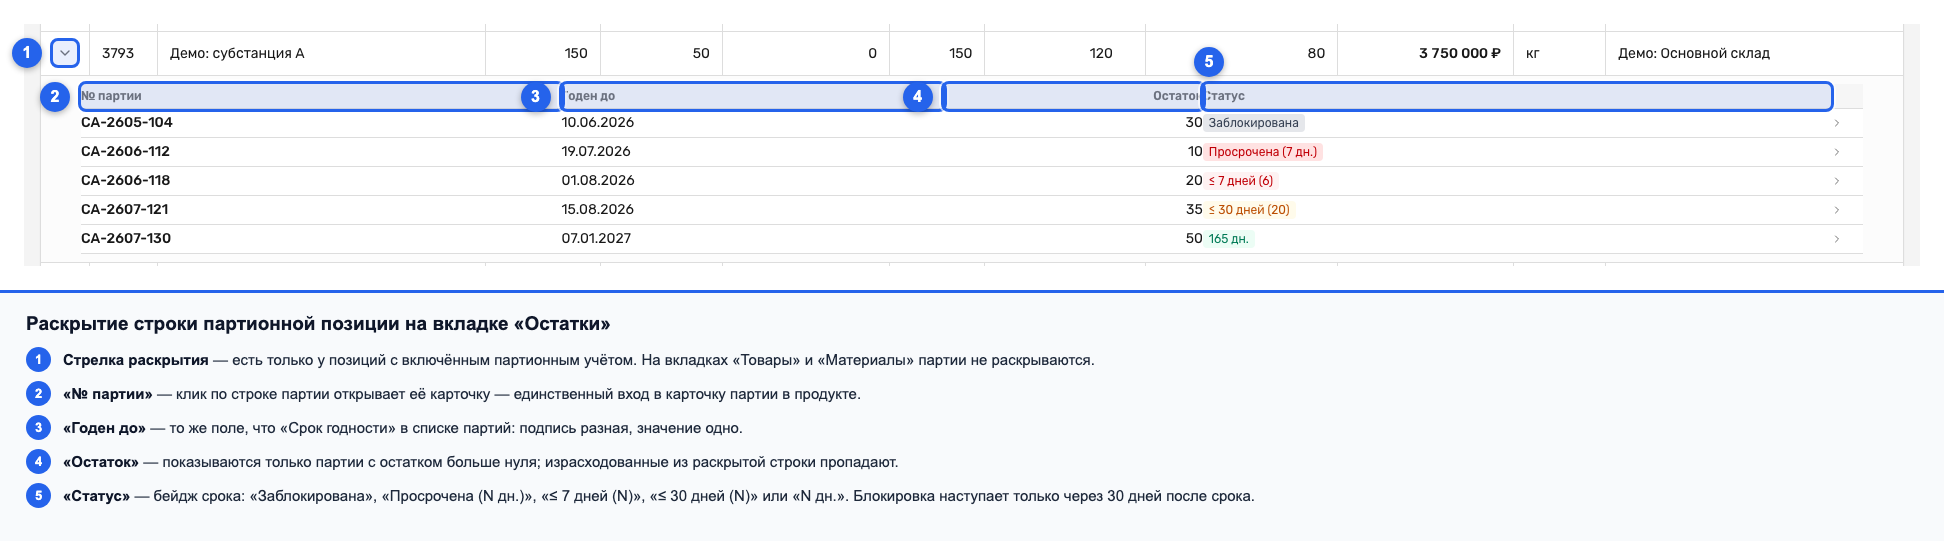
Task: Click chevron at end of CA-2605-104 row
Action: [1837, 123]
